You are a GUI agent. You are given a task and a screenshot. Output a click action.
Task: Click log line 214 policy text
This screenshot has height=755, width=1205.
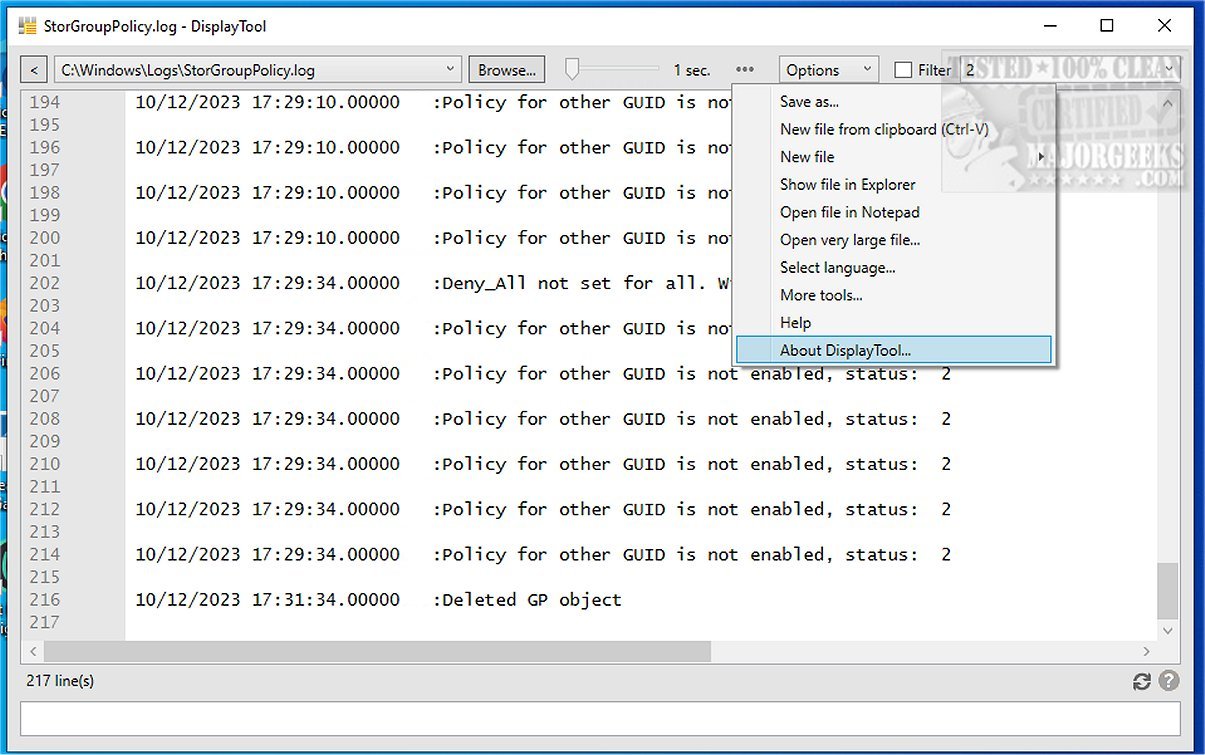(692, 555)
